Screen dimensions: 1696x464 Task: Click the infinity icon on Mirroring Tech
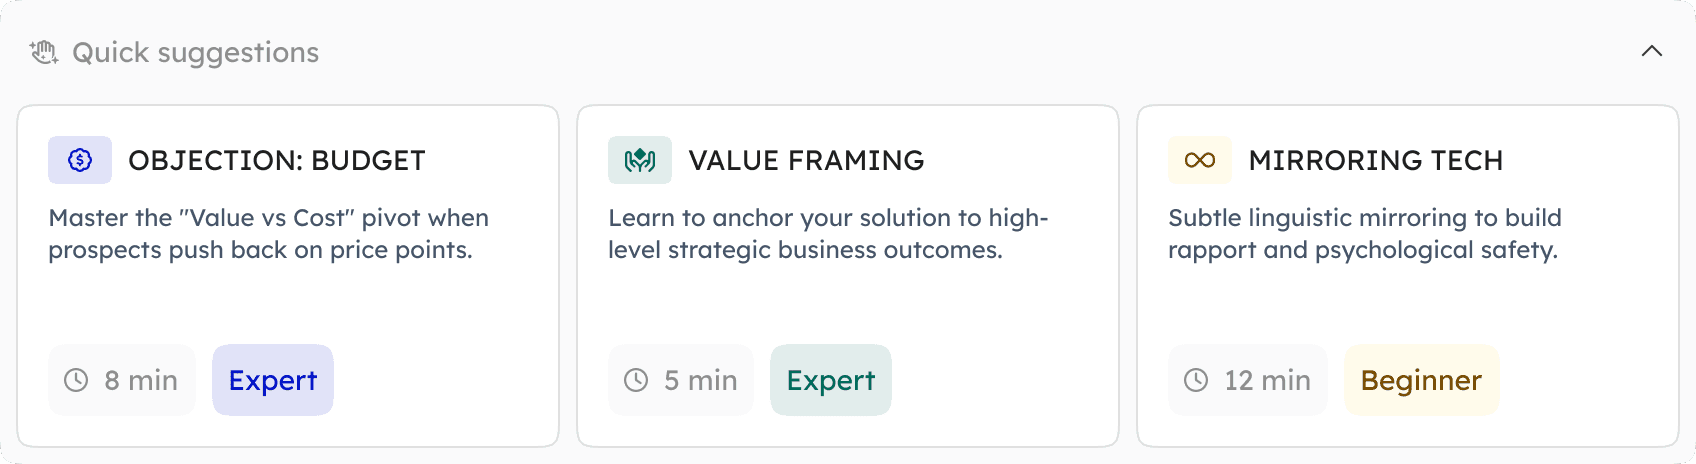tap(1200, 160)
